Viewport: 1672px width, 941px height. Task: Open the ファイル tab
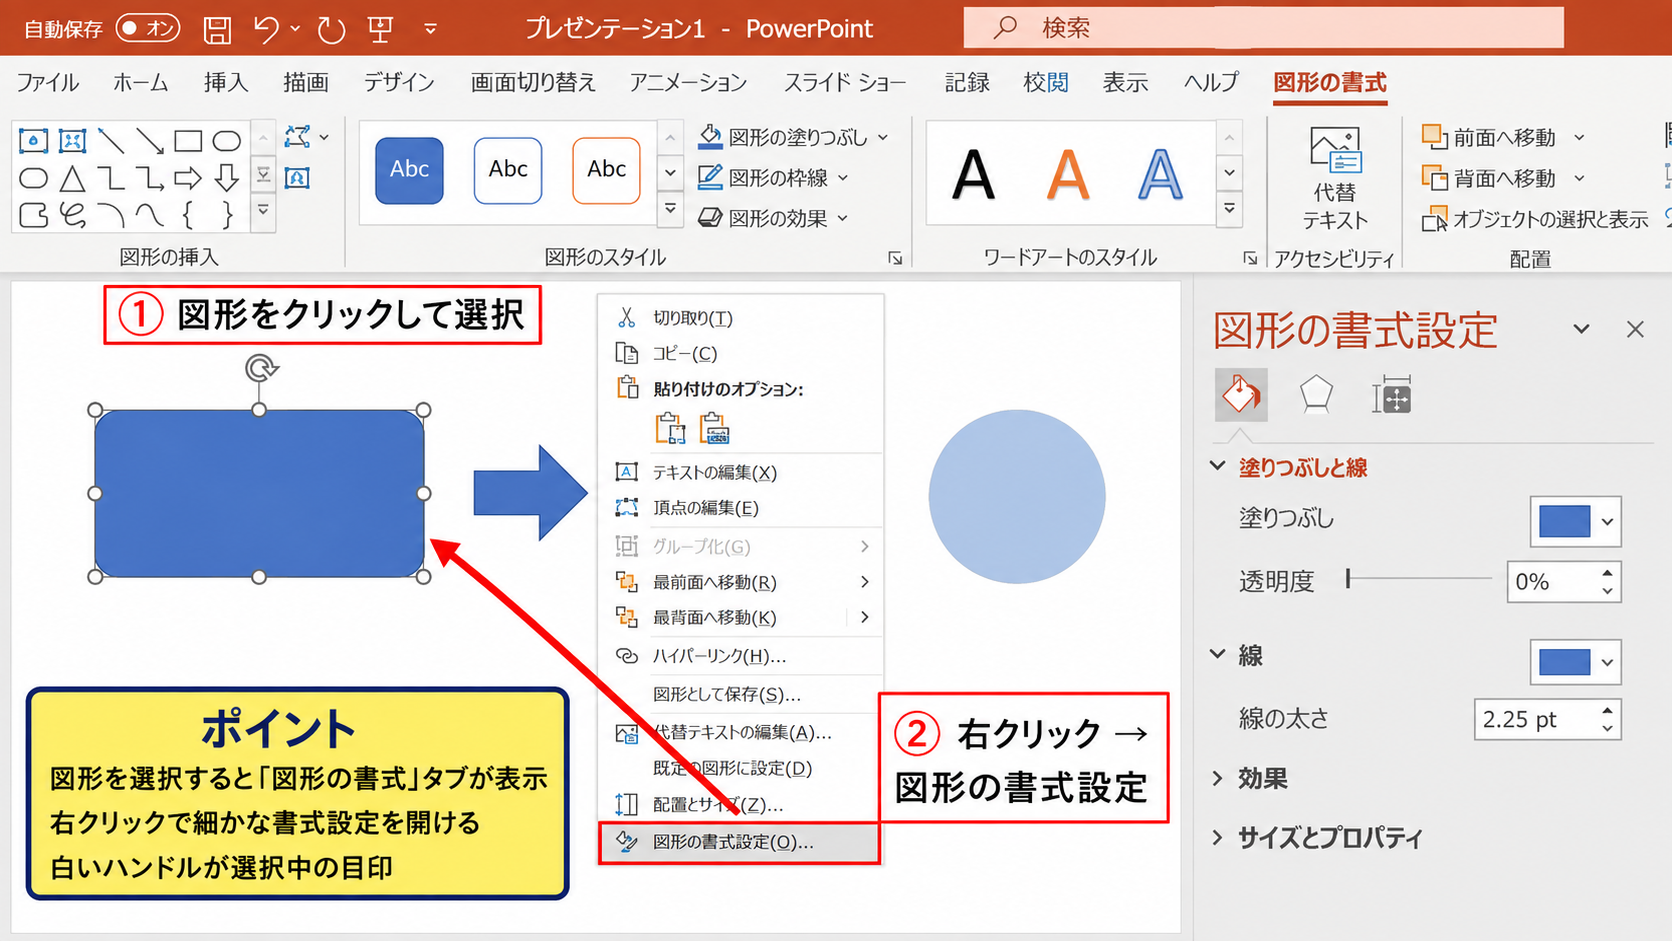(x=48, y=82)
